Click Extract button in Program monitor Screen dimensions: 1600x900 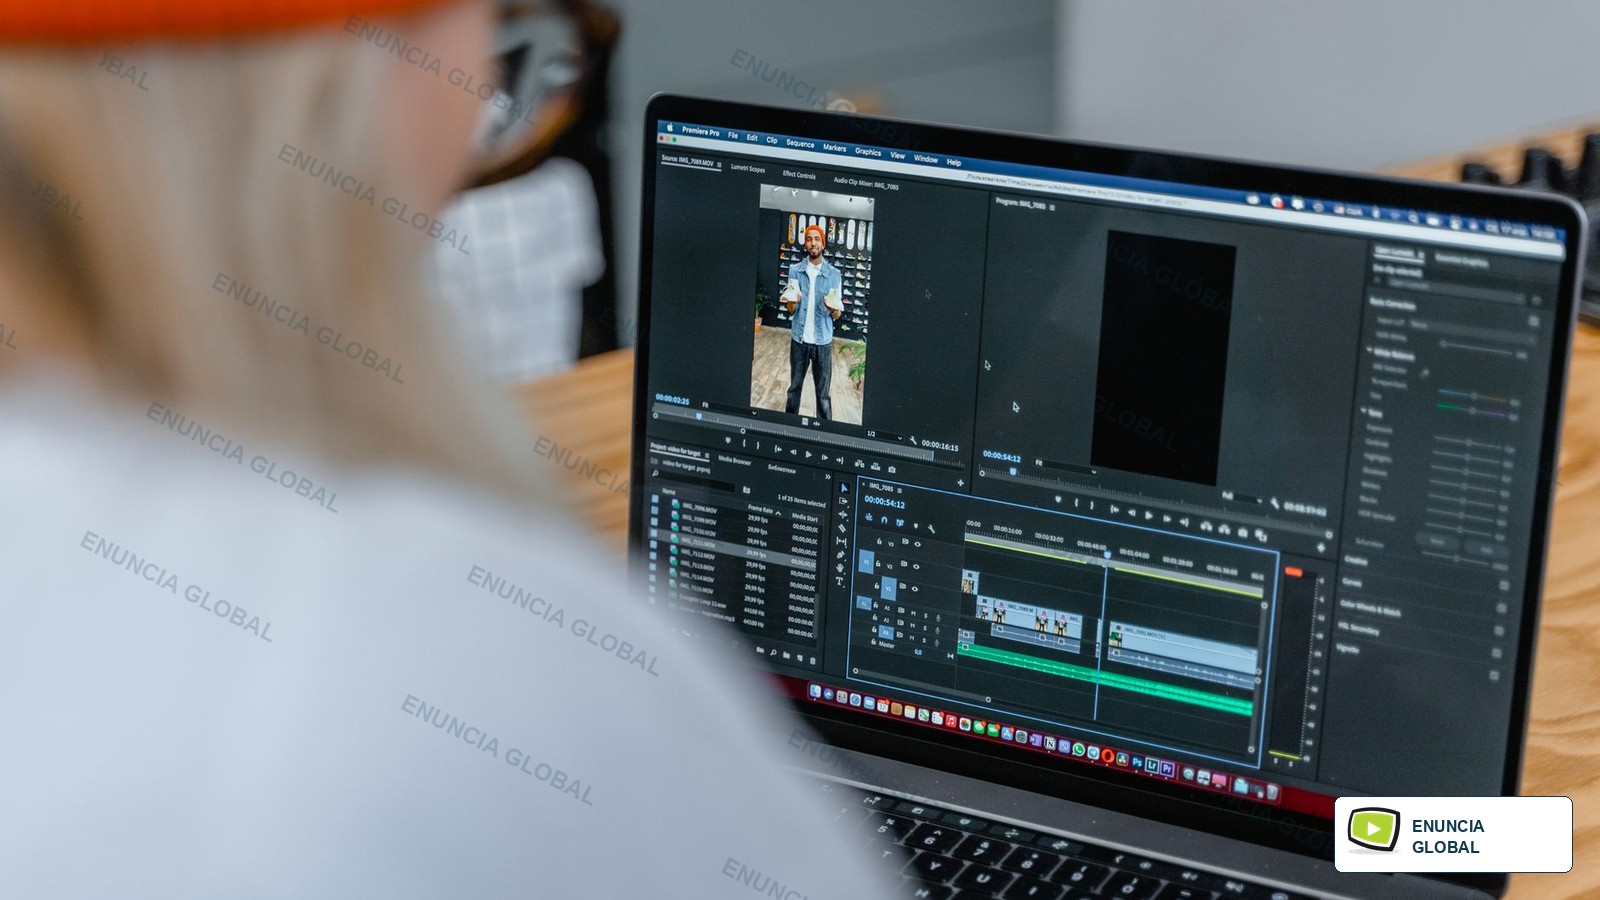[1224, 530]
